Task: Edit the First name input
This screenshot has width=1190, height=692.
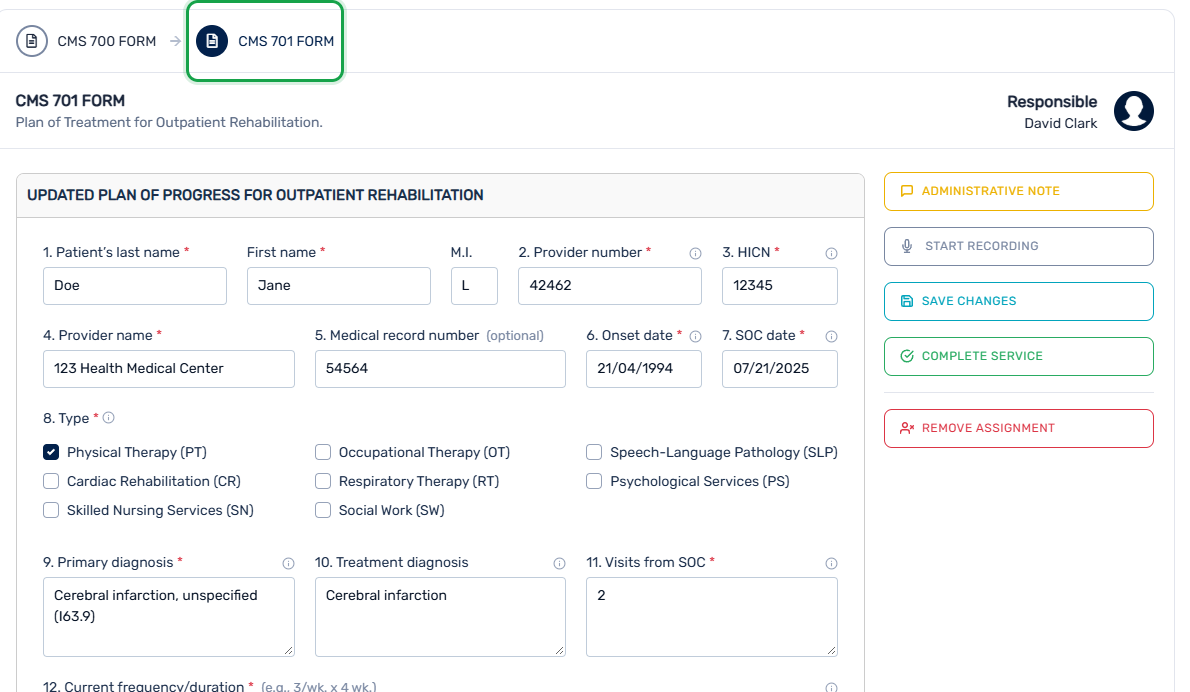Action: pos(338,286)
